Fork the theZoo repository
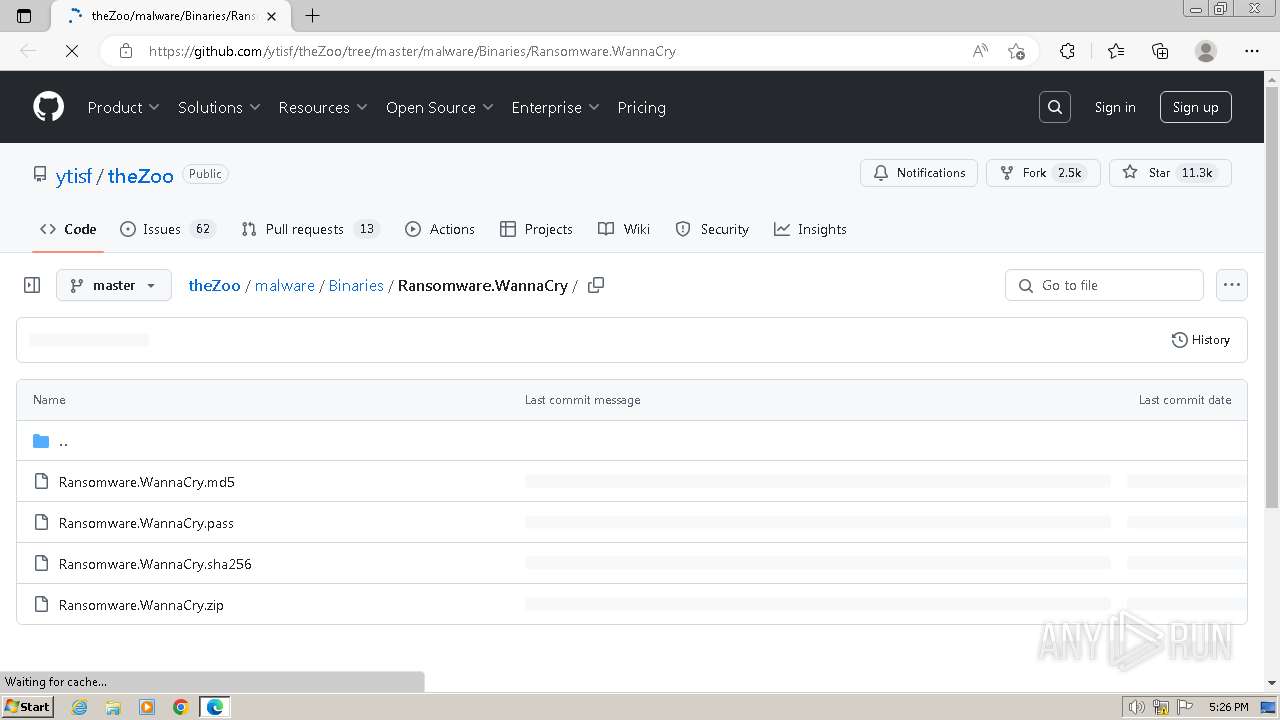1280x720 pixels. click(1043, 173)
